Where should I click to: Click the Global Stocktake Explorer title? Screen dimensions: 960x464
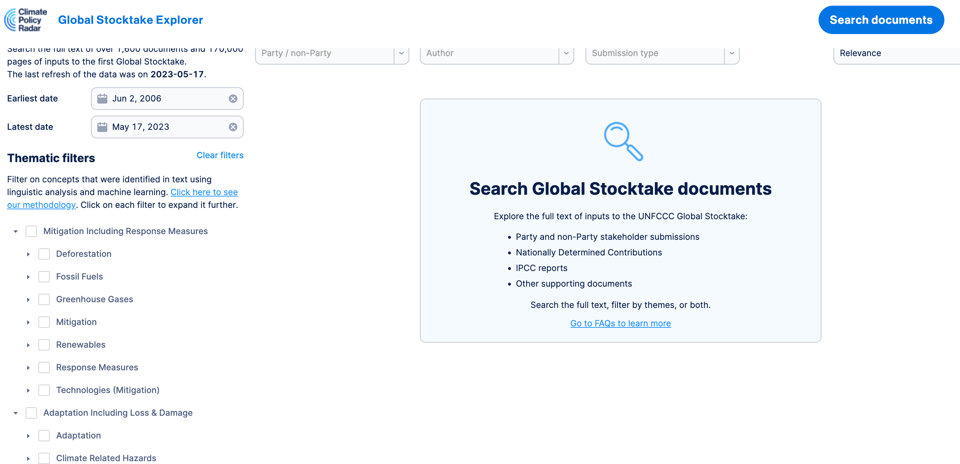(130, 20)
